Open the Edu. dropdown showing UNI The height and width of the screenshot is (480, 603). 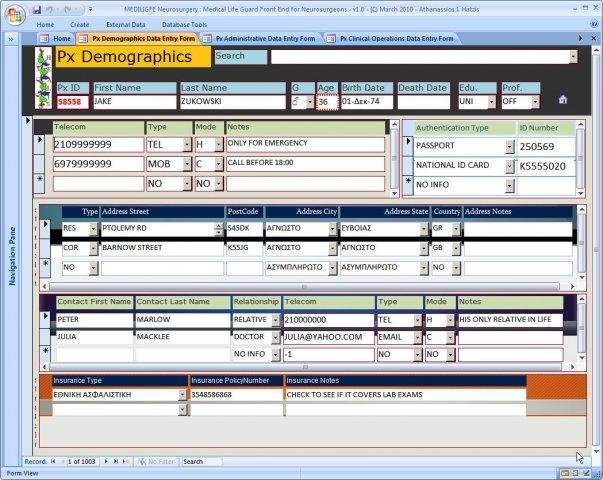[492, 101]
